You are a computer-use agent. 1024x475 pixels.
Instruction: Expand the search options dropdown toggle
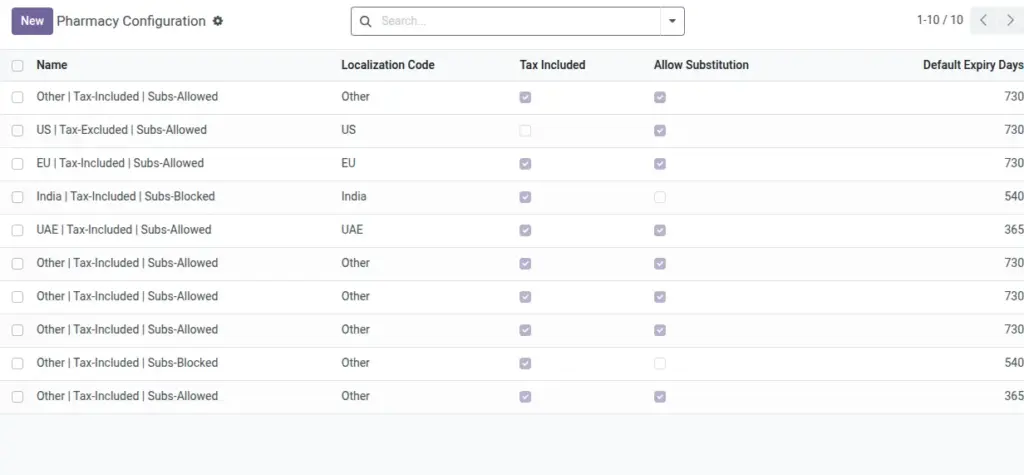(x=673, y=22)
